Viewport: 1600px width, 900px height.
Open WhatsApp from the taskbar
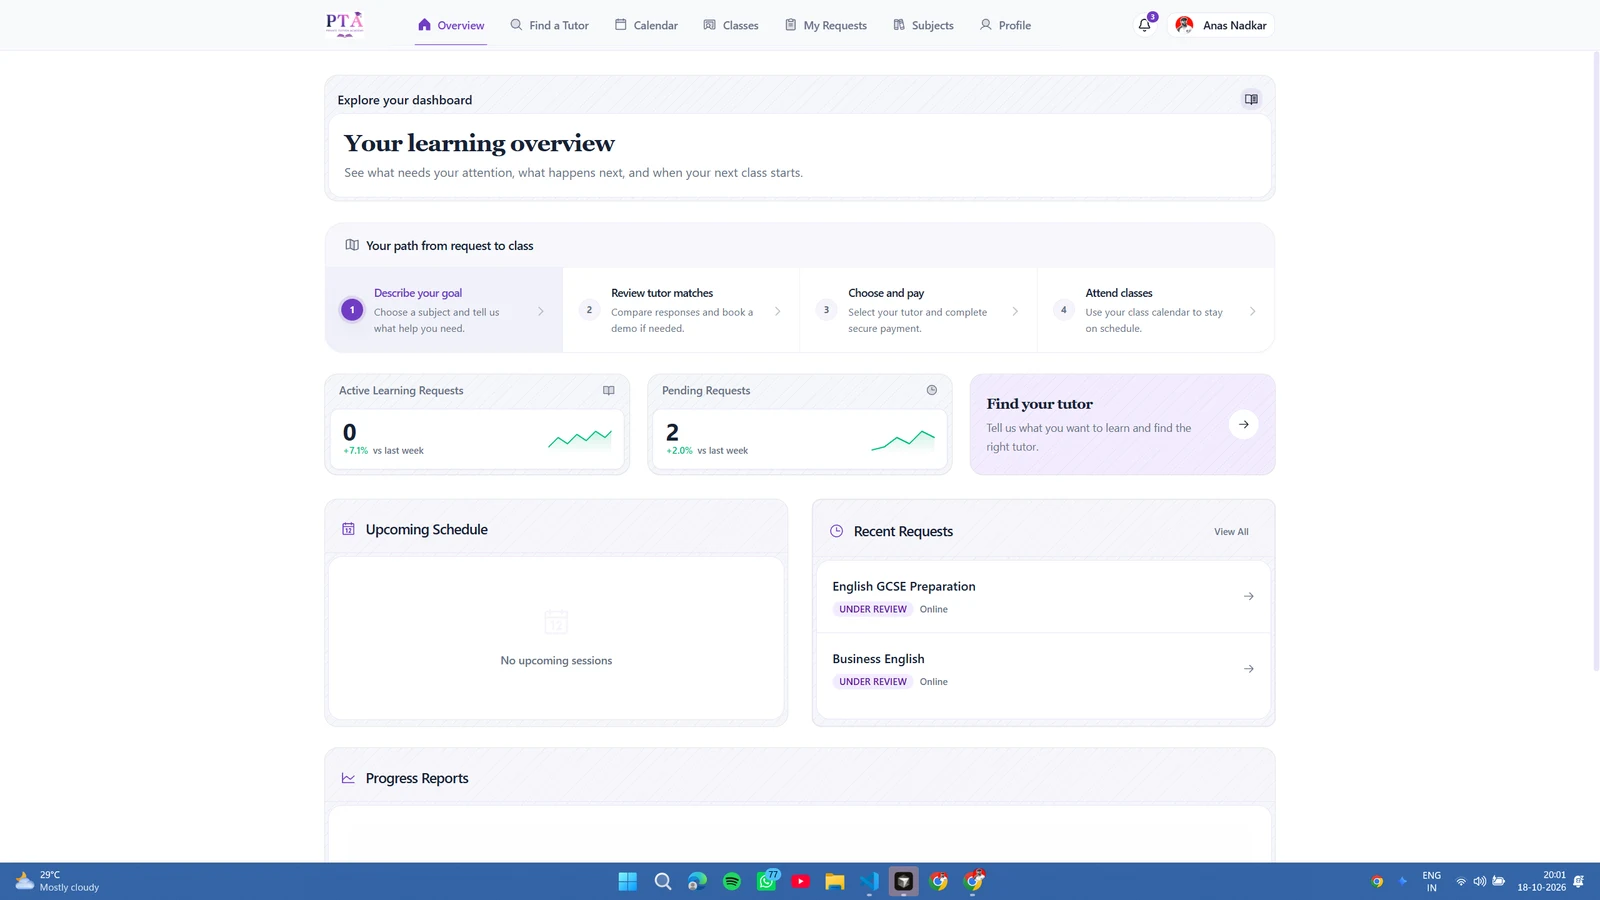pyautogui.click(x=767, y=881)
